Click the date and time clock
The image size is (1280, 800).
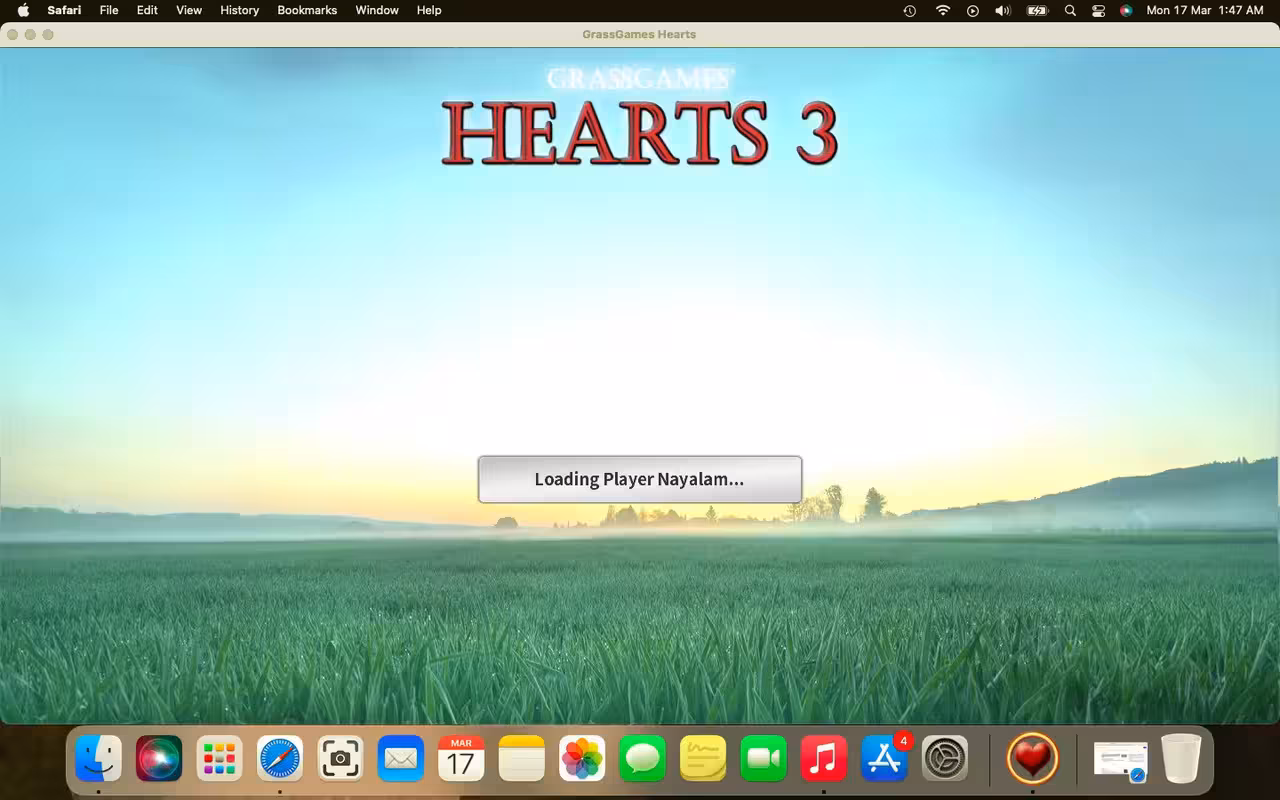pos(1205,10)
